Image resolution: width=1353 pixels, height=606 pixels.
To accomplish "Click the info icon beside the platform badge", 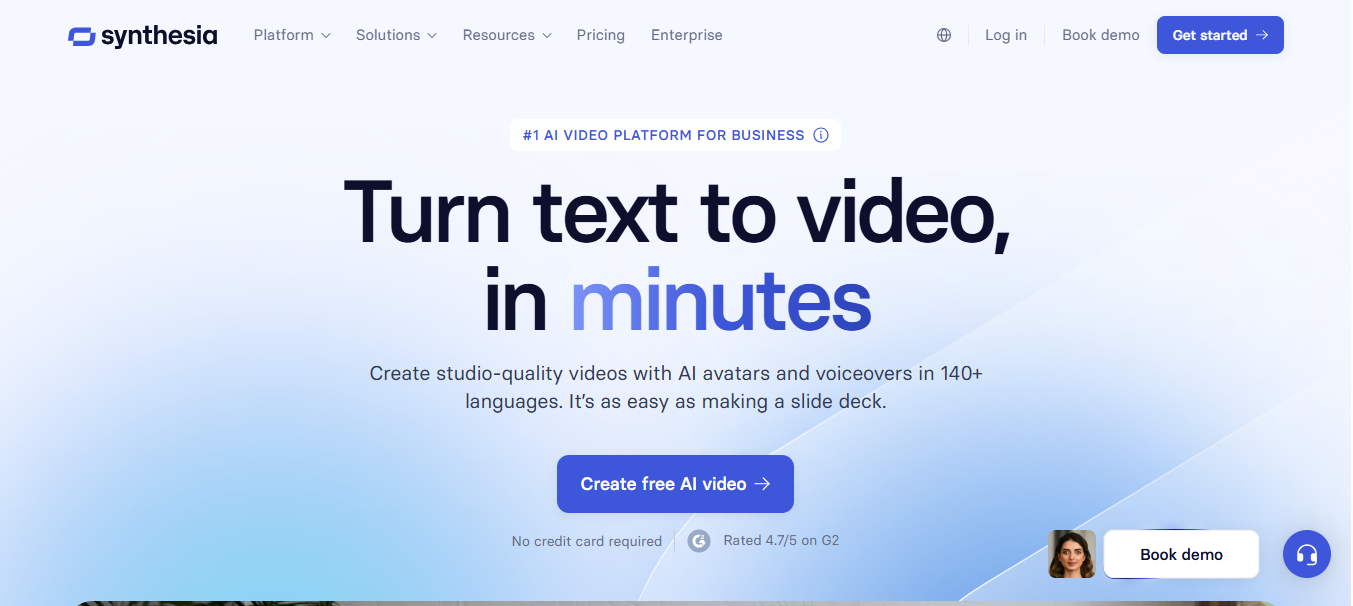I will coord(821,135).
